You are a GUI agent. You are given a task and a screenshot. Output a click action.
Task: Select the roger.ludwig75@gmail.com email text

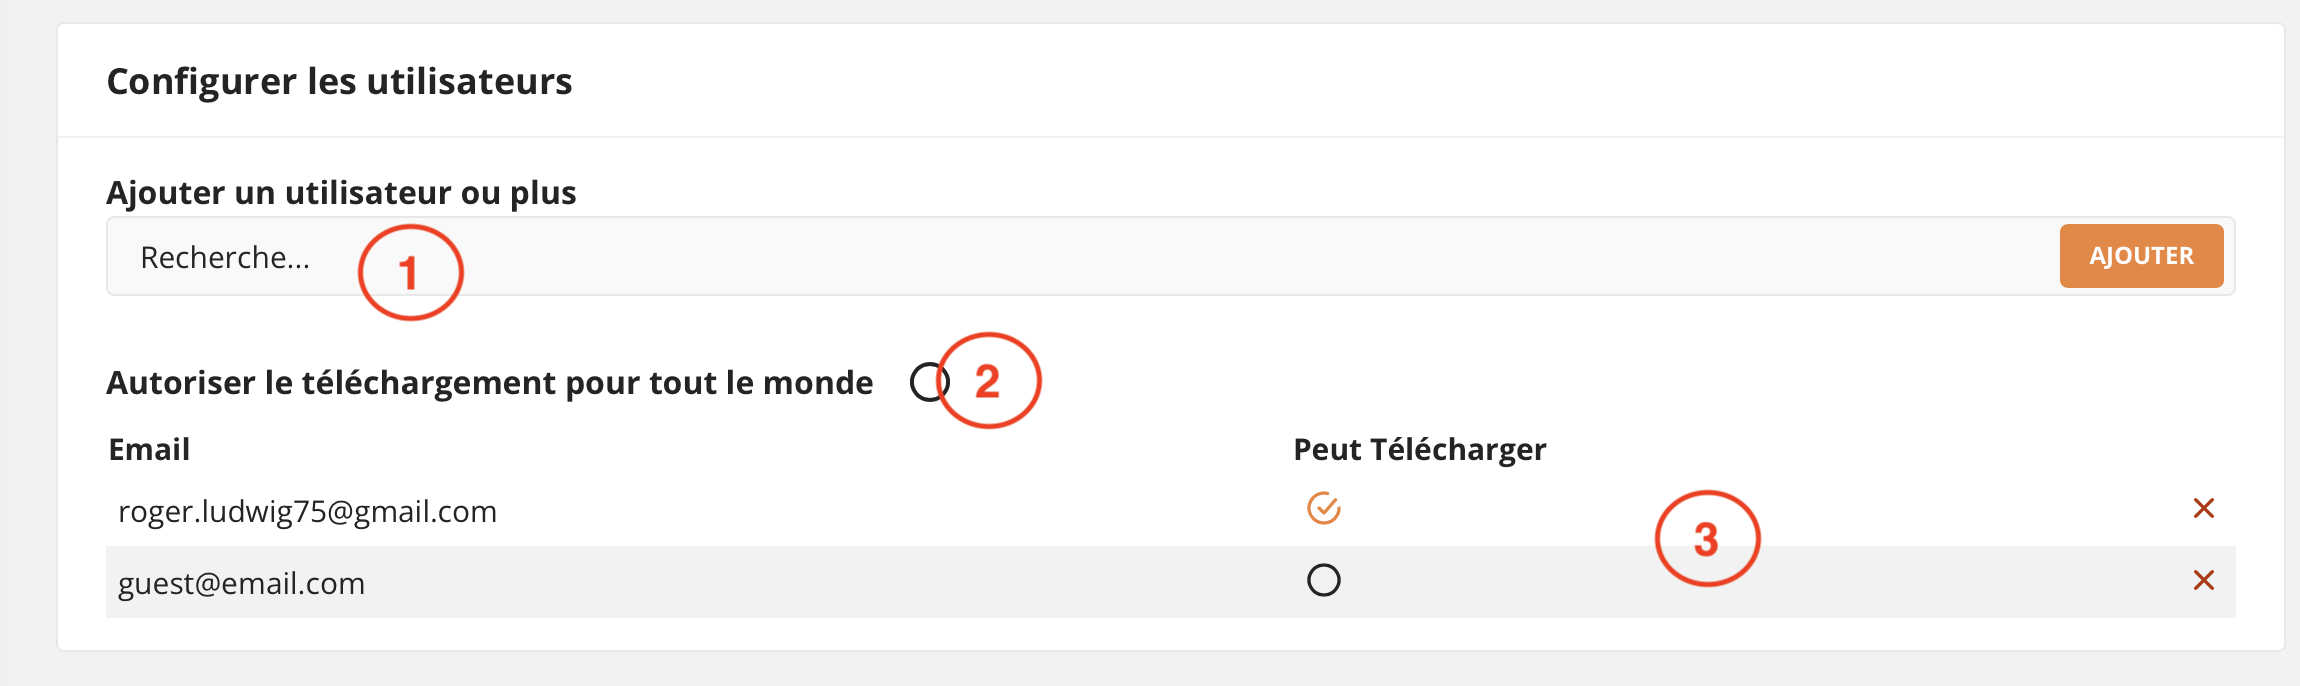307,512
